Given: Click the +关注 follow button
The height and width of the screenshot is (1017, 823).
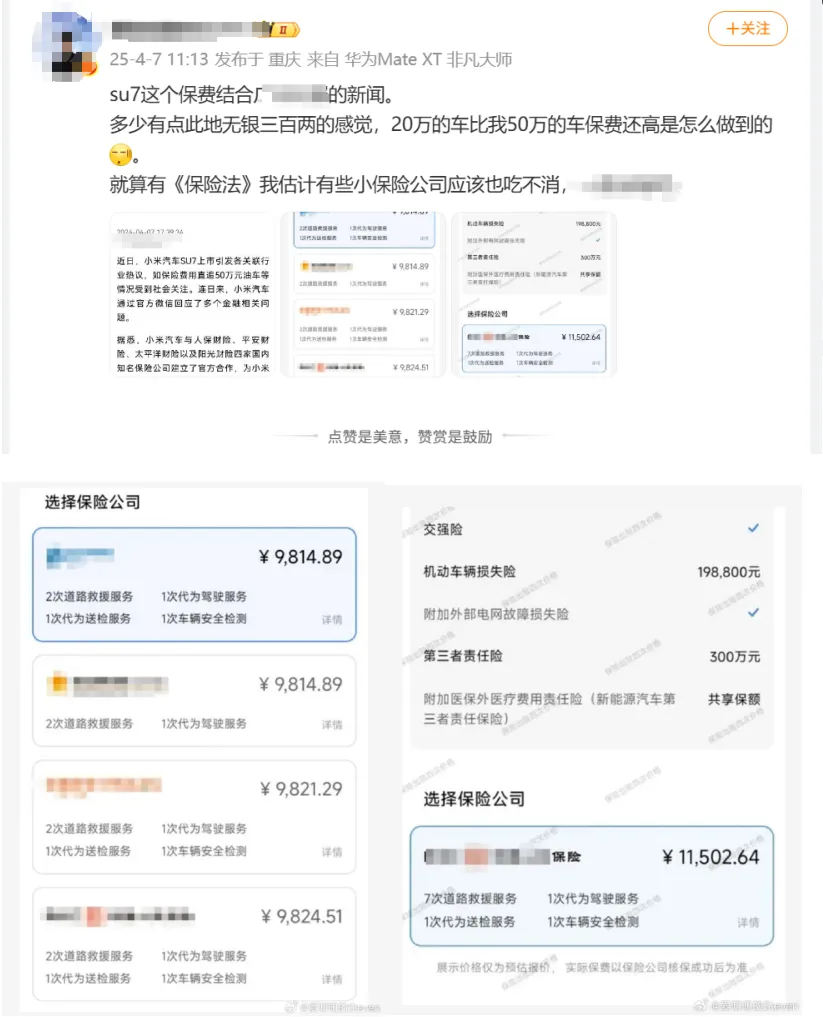Looking at the screenshot, I should coord(747,29).
